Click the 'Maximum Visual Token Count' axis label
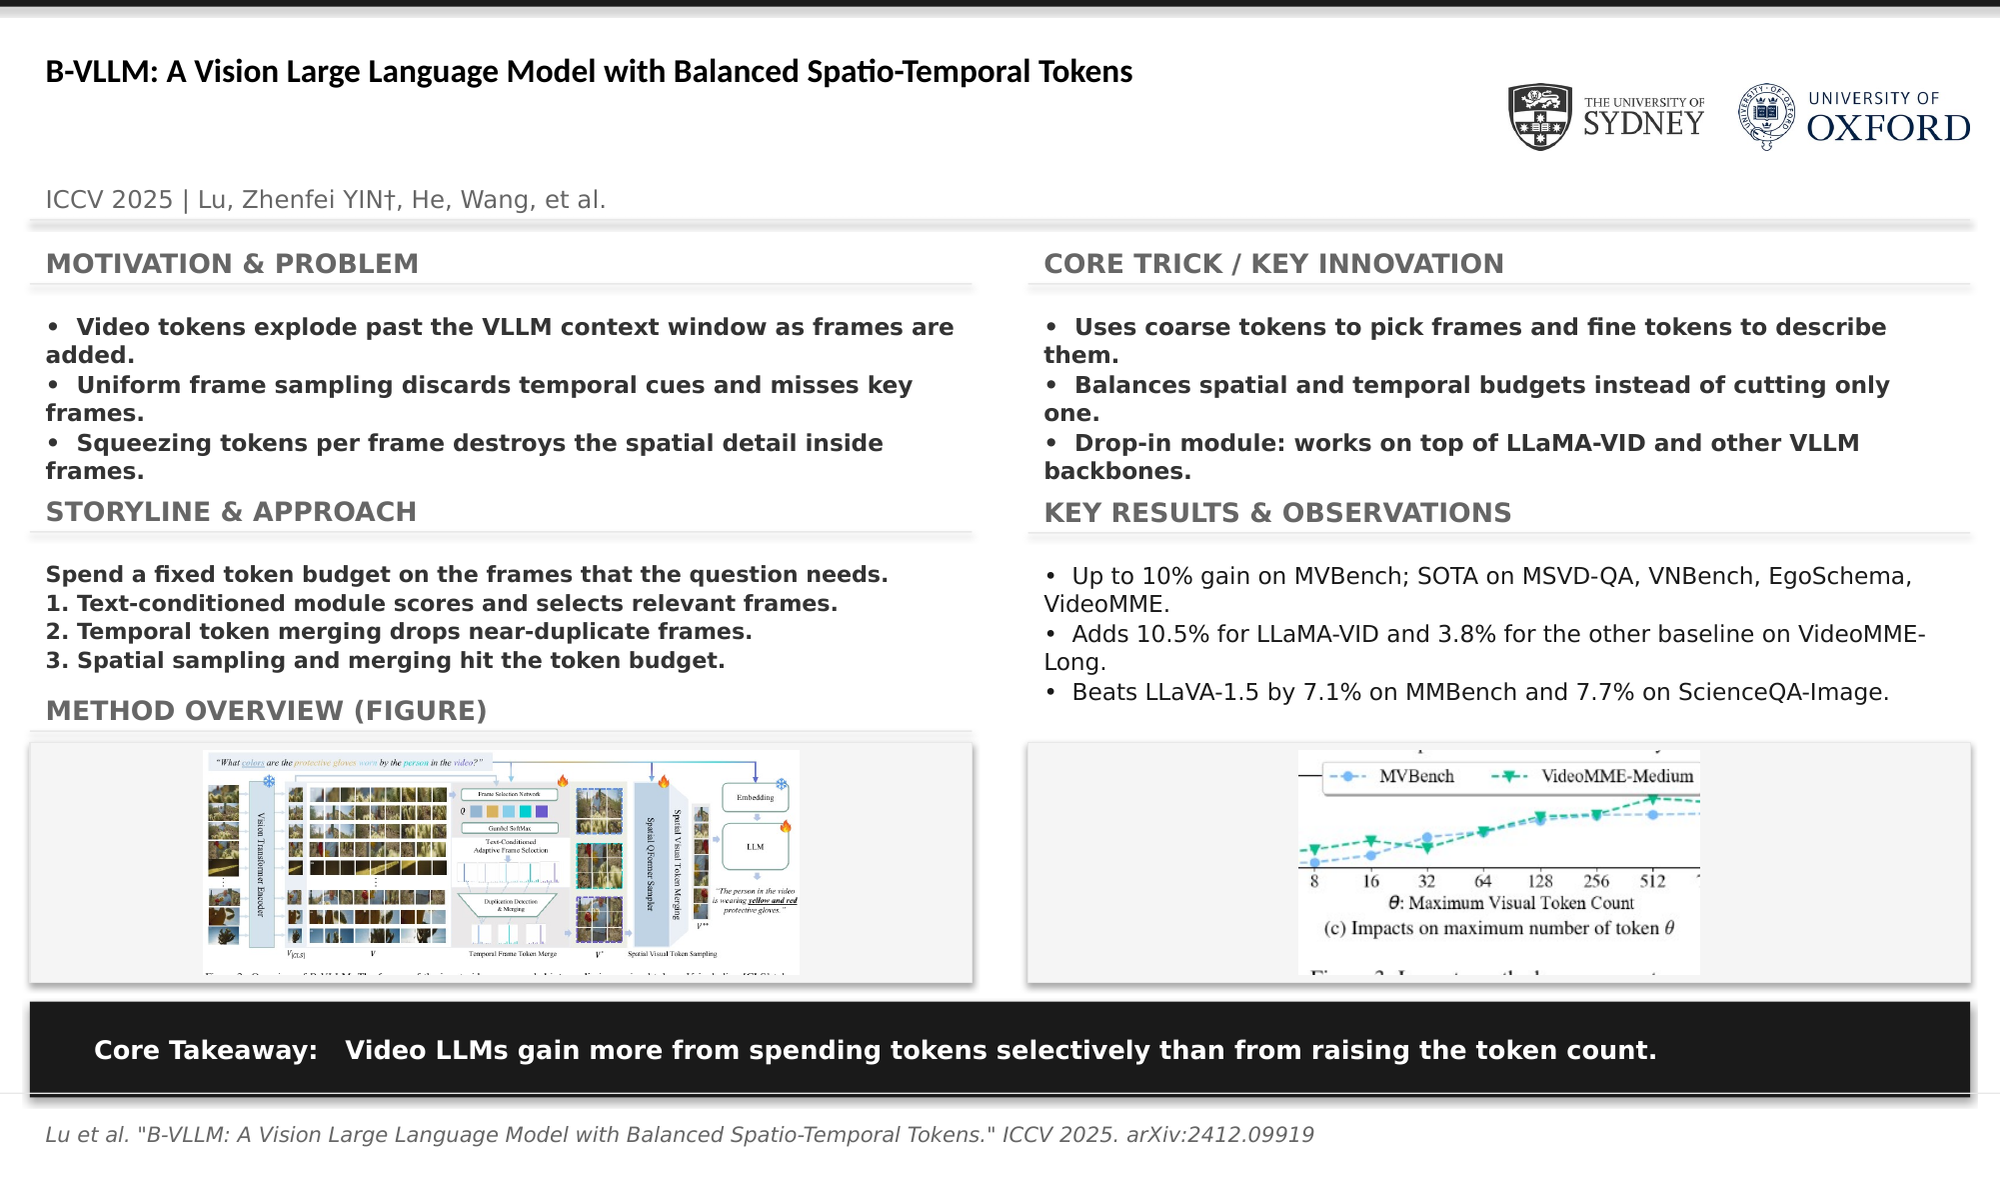Image resolution: width=2000 pixels, height=1200 pixels. click(x=1511, y=903)
